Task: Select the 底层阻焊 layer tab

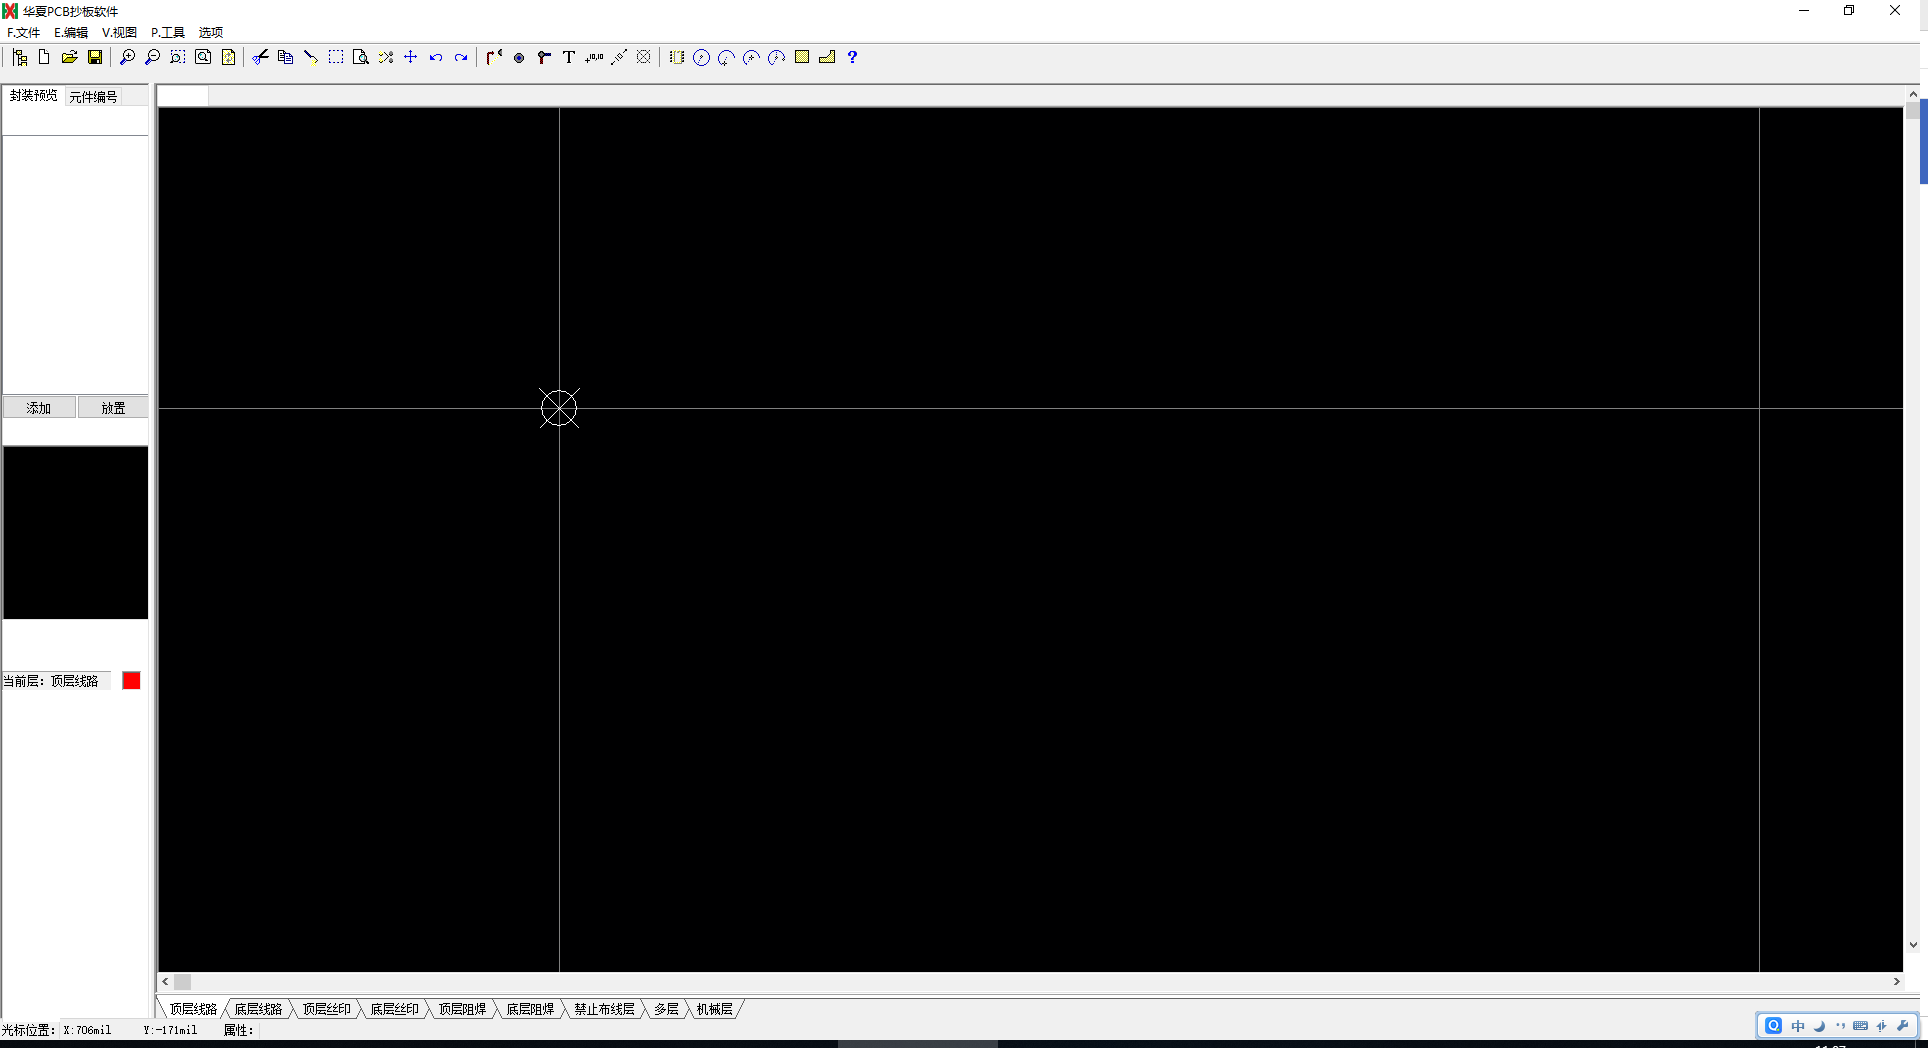Action: pos(530,1009)
